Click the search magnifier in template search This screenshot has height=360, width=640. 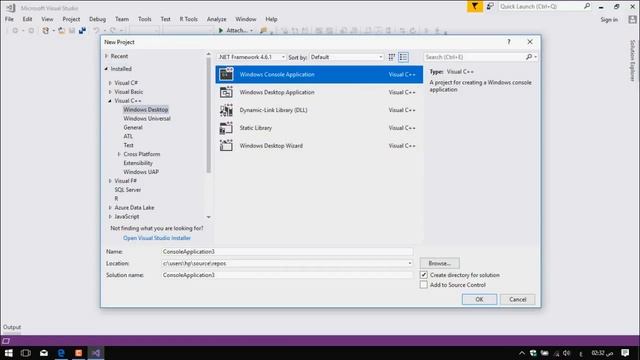529,57
